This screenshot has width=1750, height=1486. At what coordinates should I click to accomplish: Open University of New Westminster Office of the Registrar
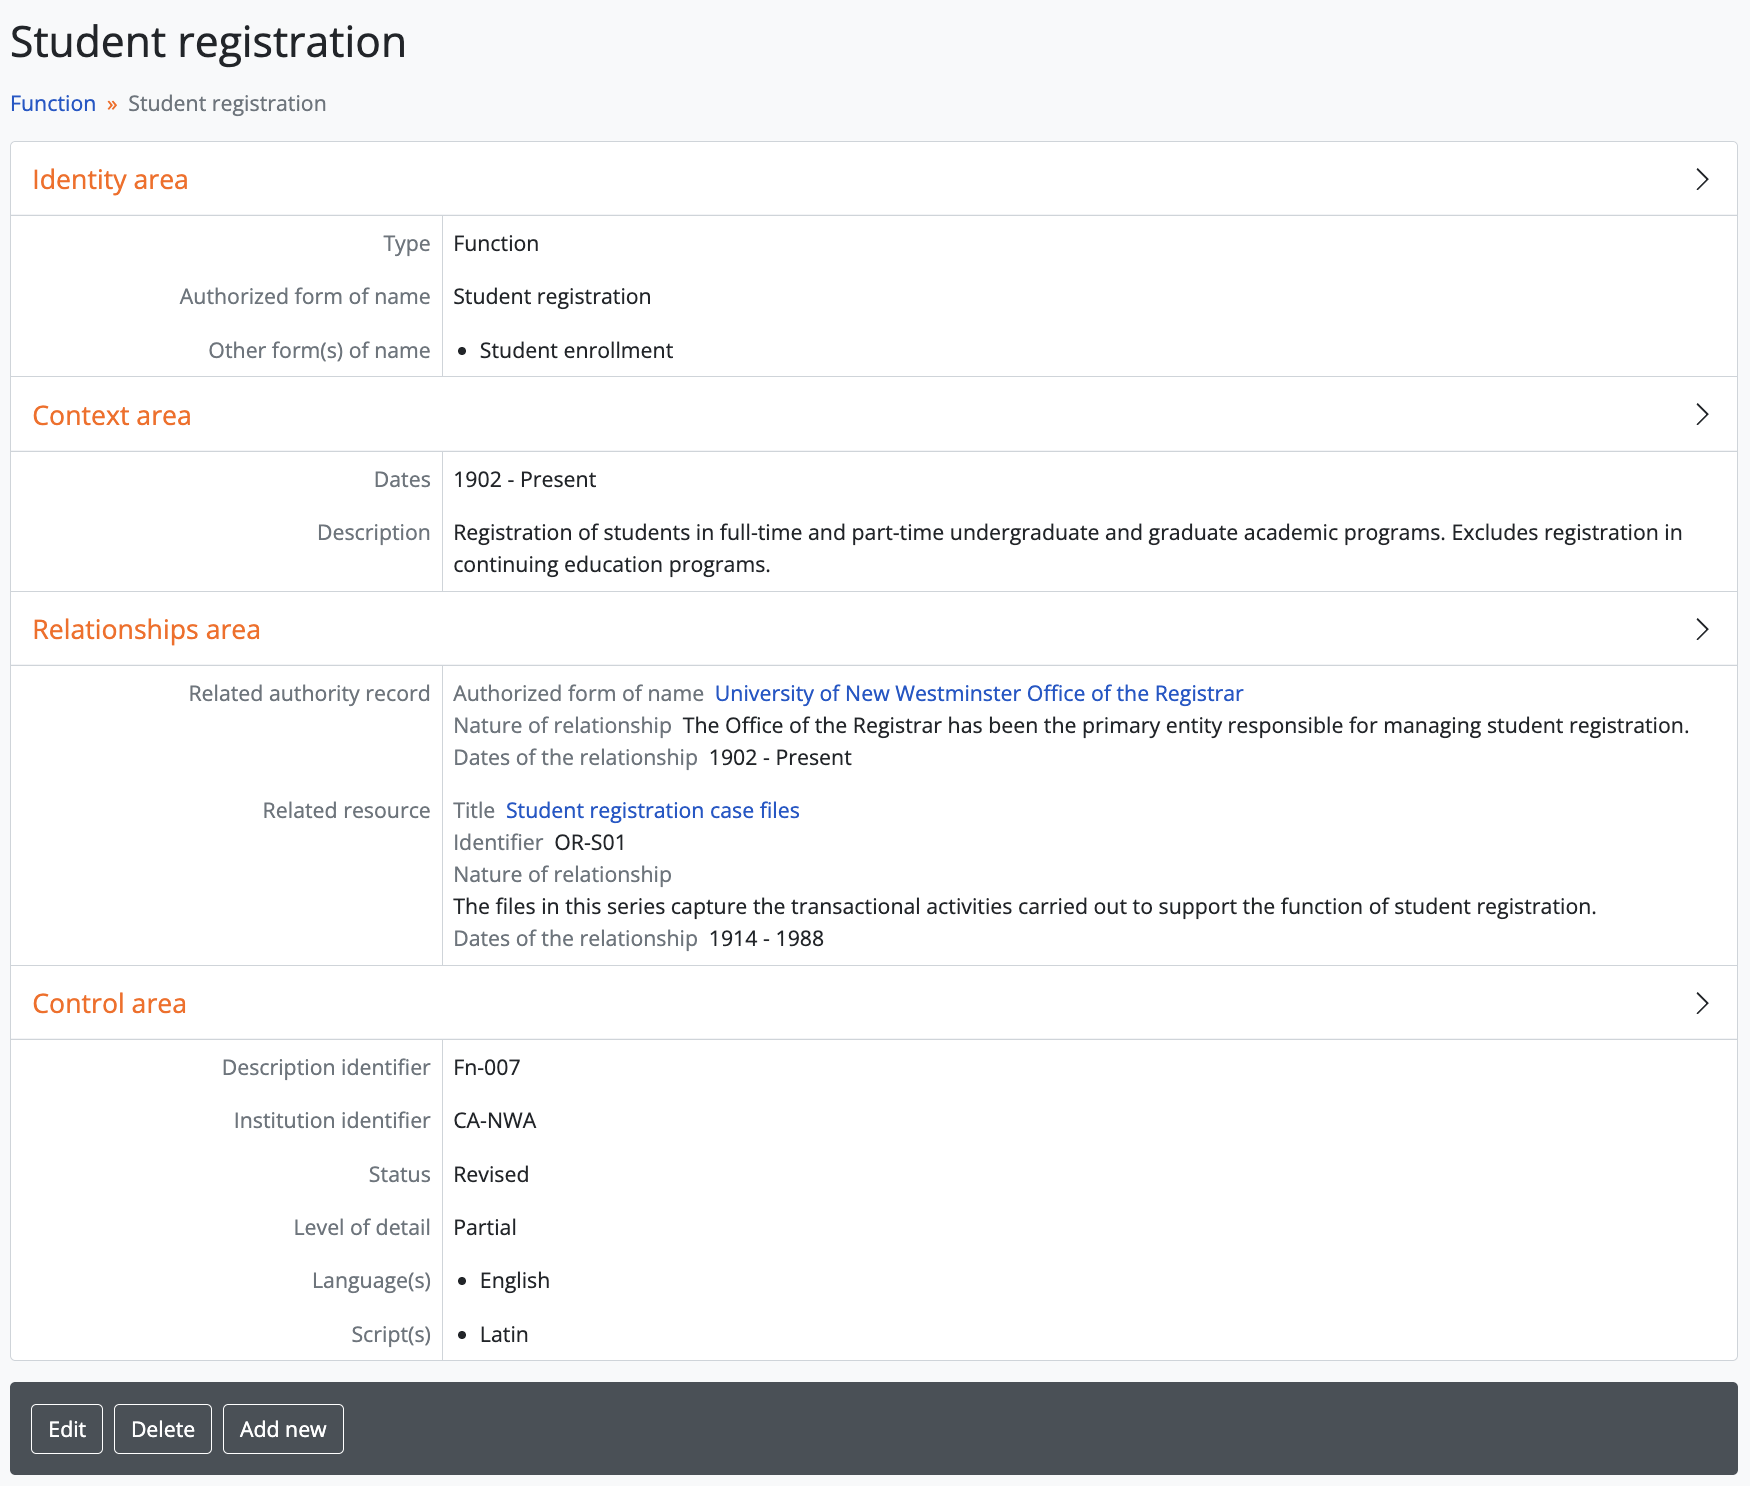click(x=978, y=694)
